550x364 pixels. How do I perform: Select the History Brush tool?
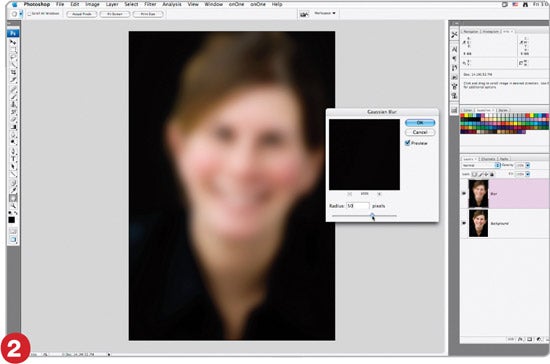pyautogui.click(x=13, y=112)
